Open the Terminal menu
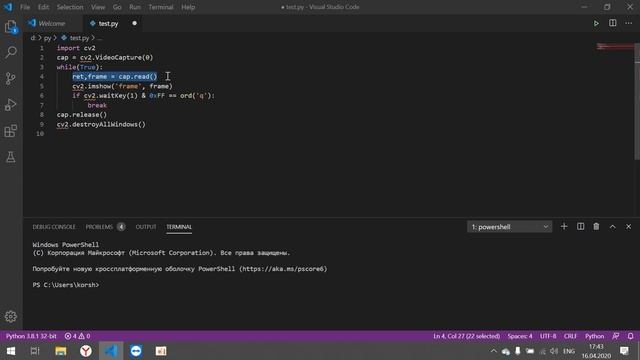The width and height of the screenshot is (640, 360). (161, 7)
